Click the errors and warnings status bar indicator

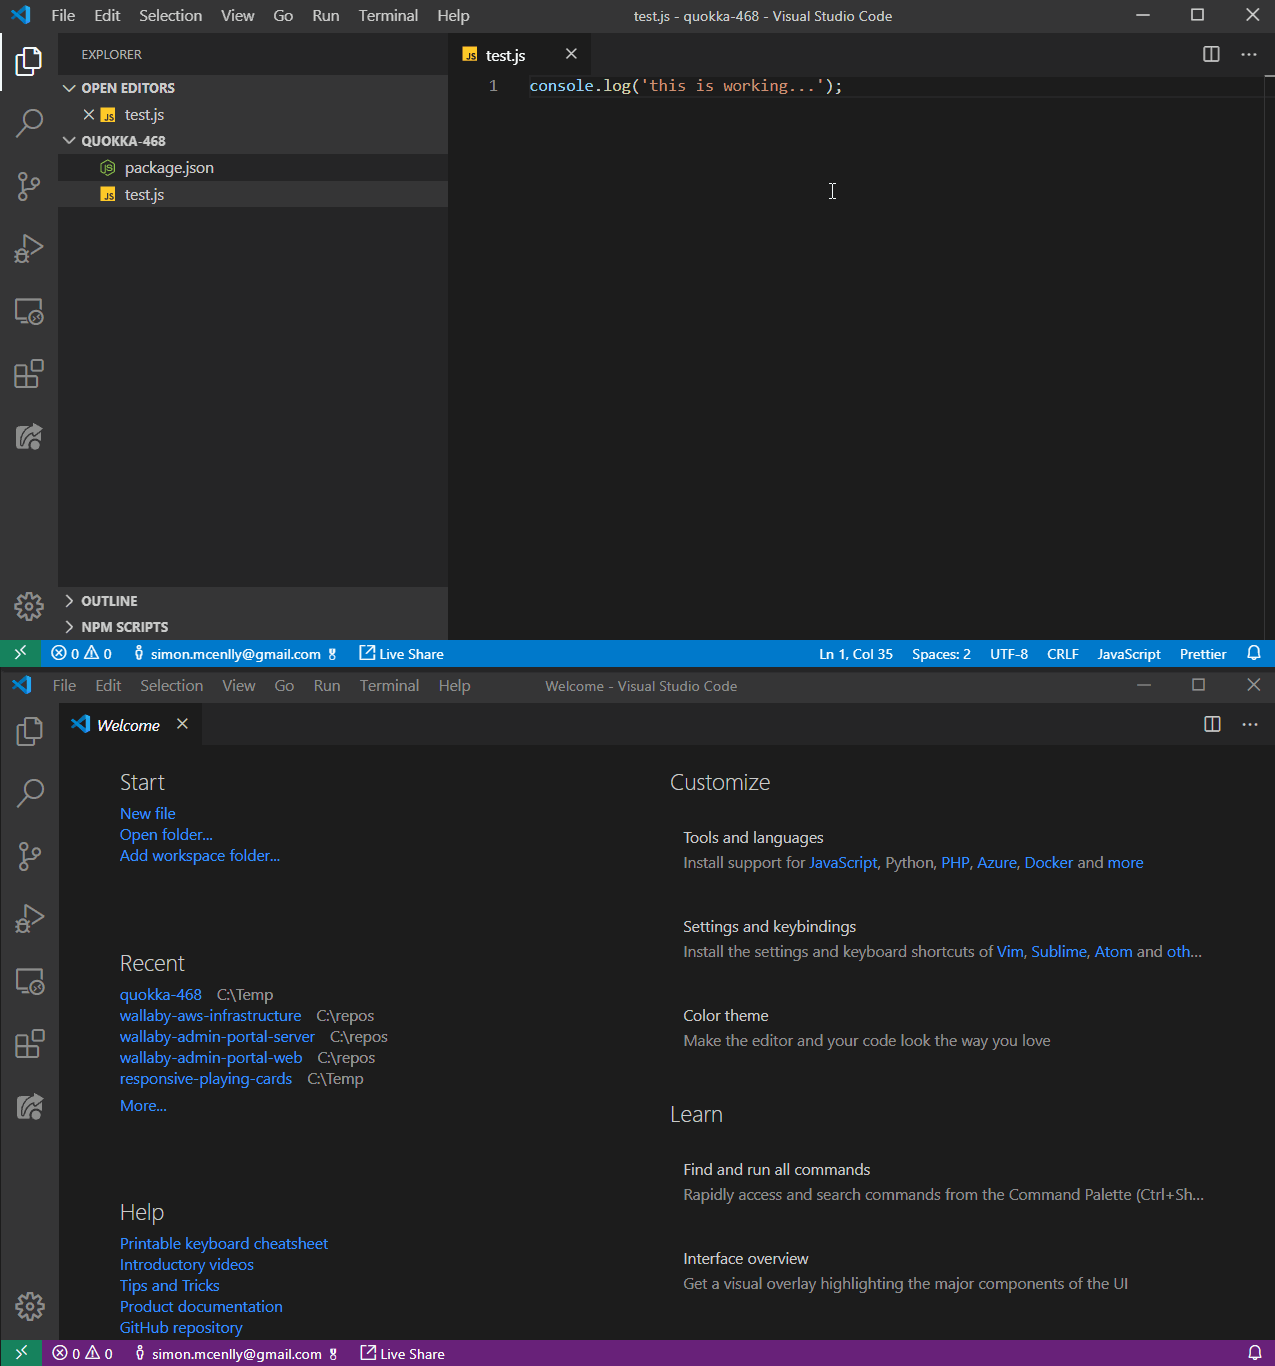click(80, 653)
